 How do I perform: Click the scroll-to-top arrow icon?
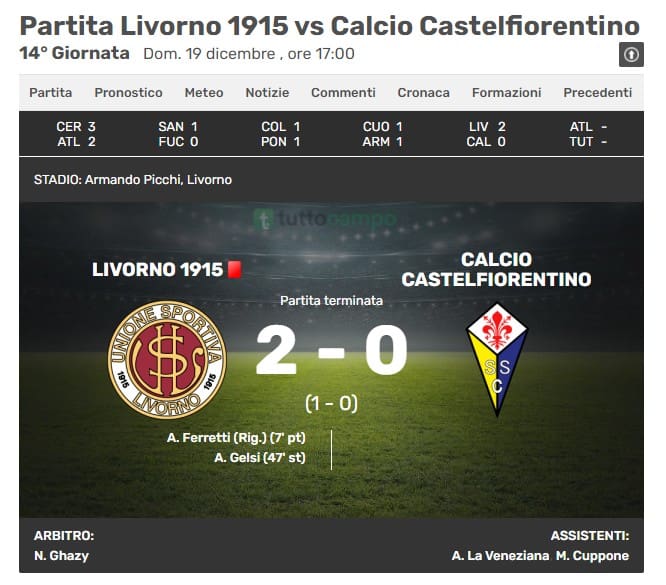[x=630, y=55]
